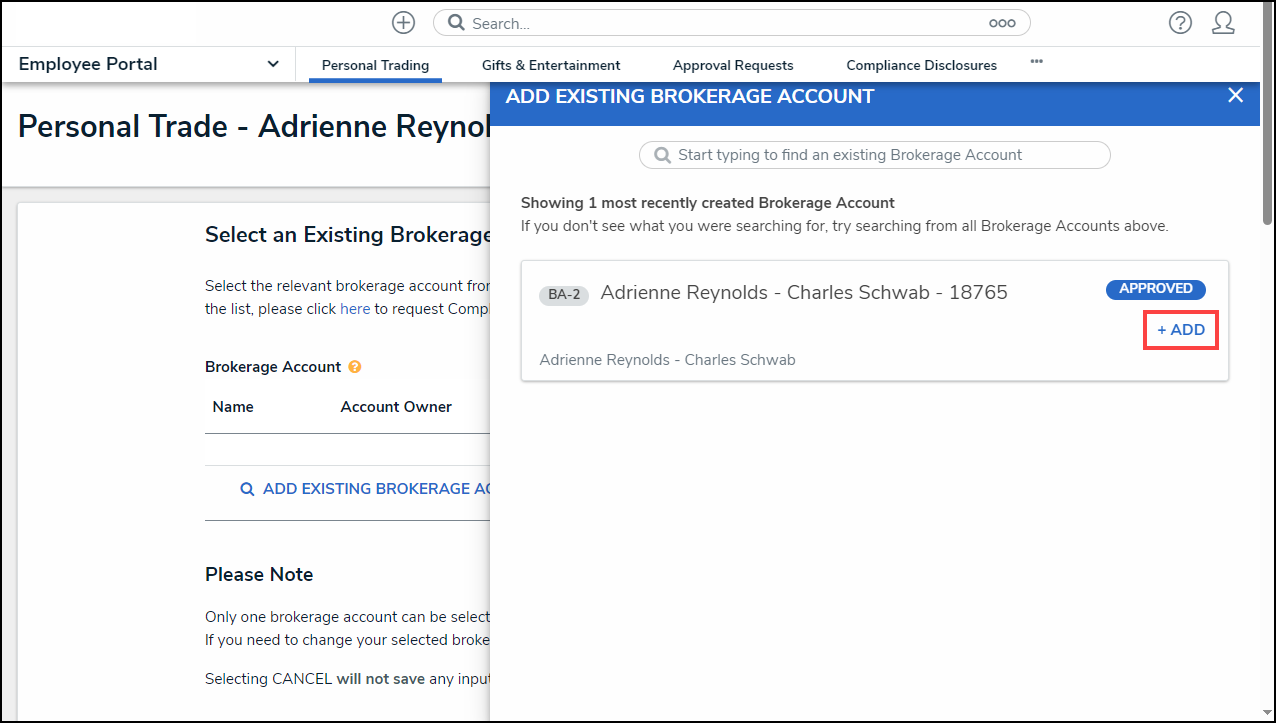Click the plus create icon in top bar
1276x723 pixels.
(x=403, y=23)
